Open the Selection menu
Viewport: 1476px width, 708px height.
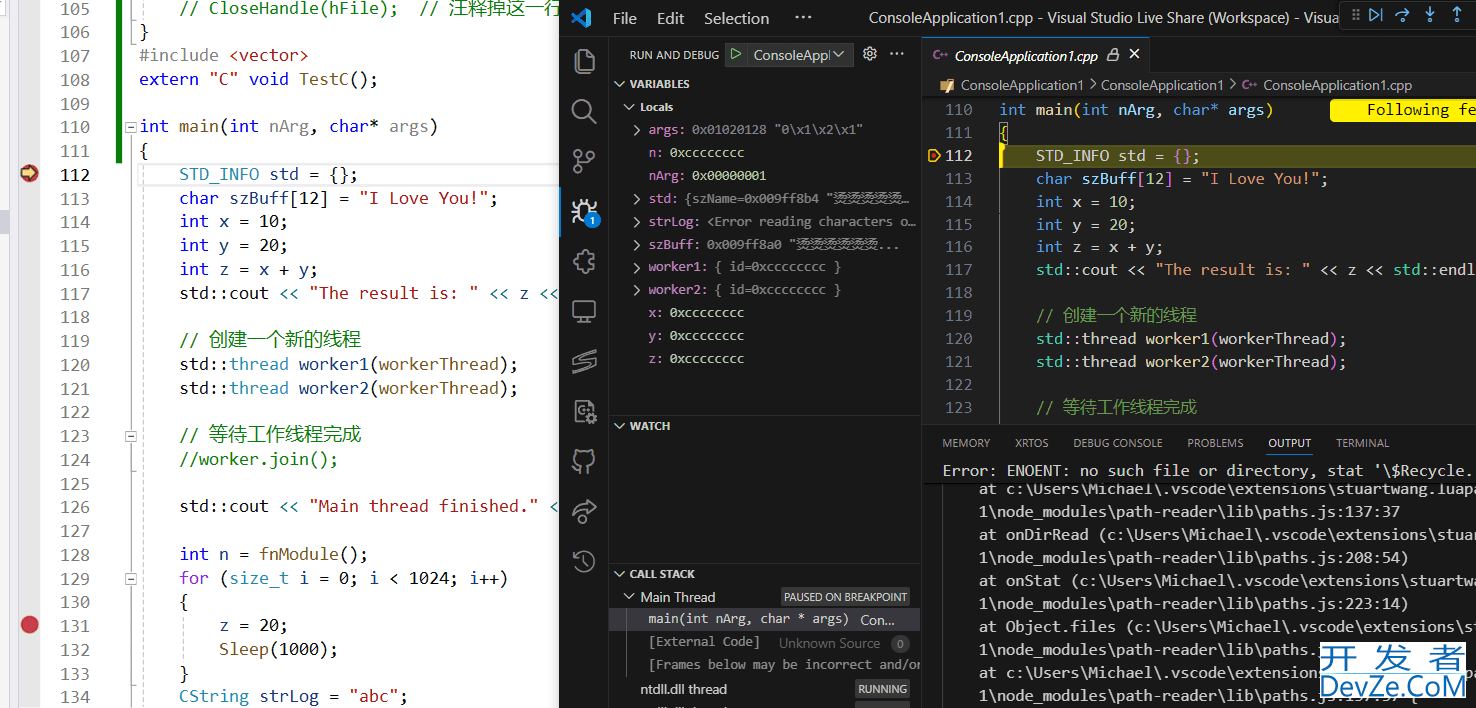coord(737,18)
